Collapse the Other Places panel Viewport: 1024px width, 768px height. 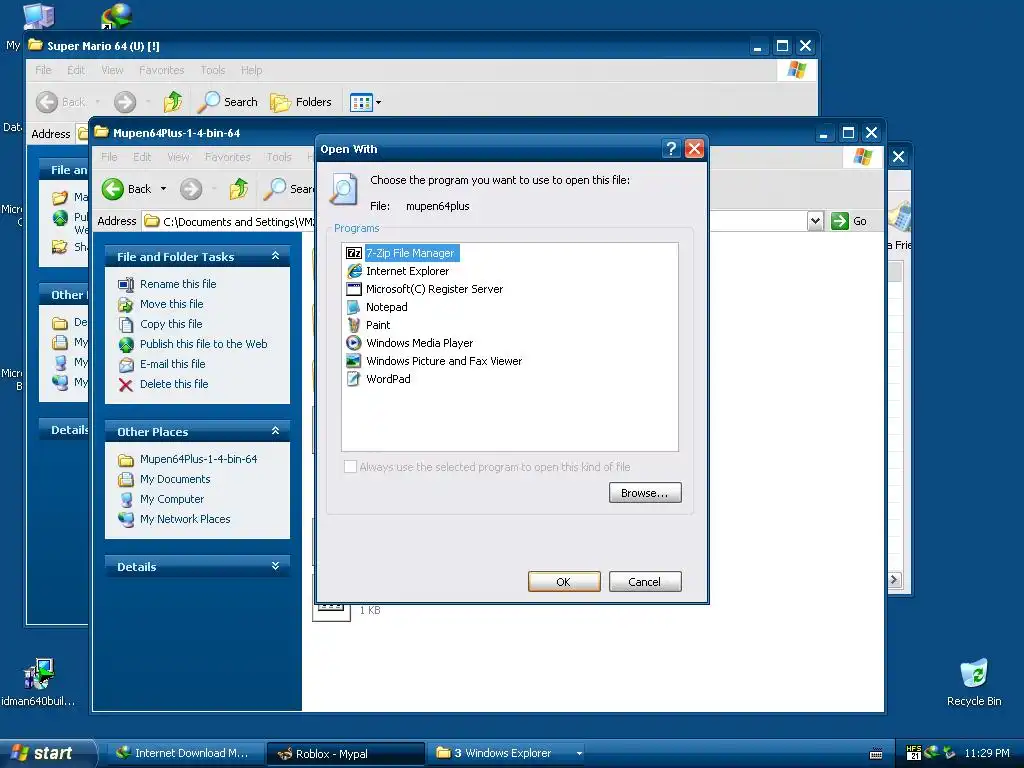[276, 431]
